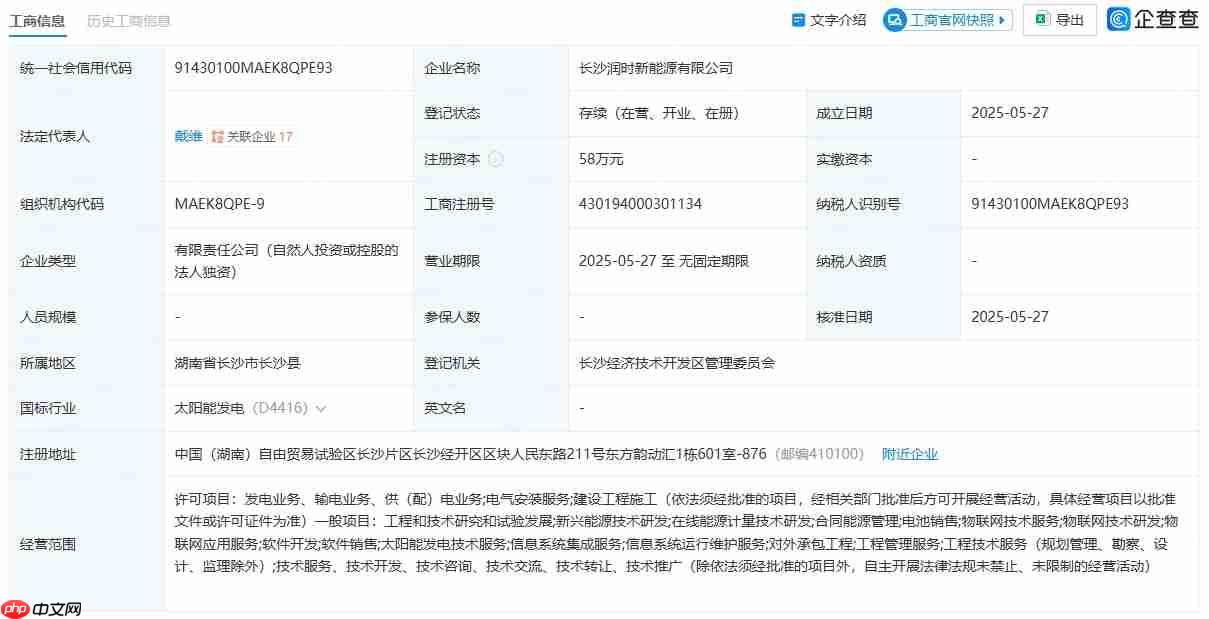Image resolution: width=1209 pixels, height=619 pixels.
Task: Click the 工商官网快照 snapshot button
Action: 945,19
